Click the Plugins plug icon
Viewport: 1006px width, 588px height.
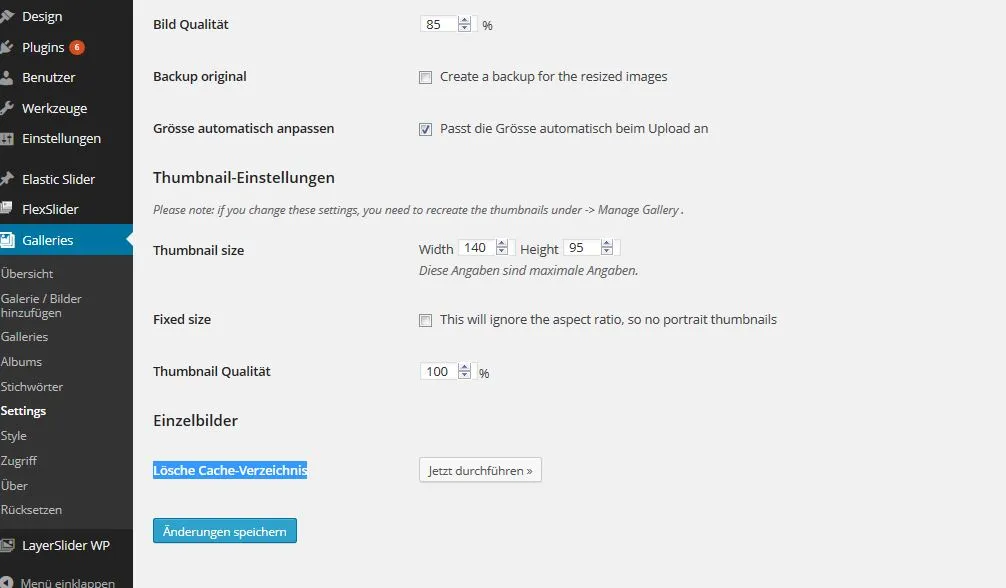6,47
